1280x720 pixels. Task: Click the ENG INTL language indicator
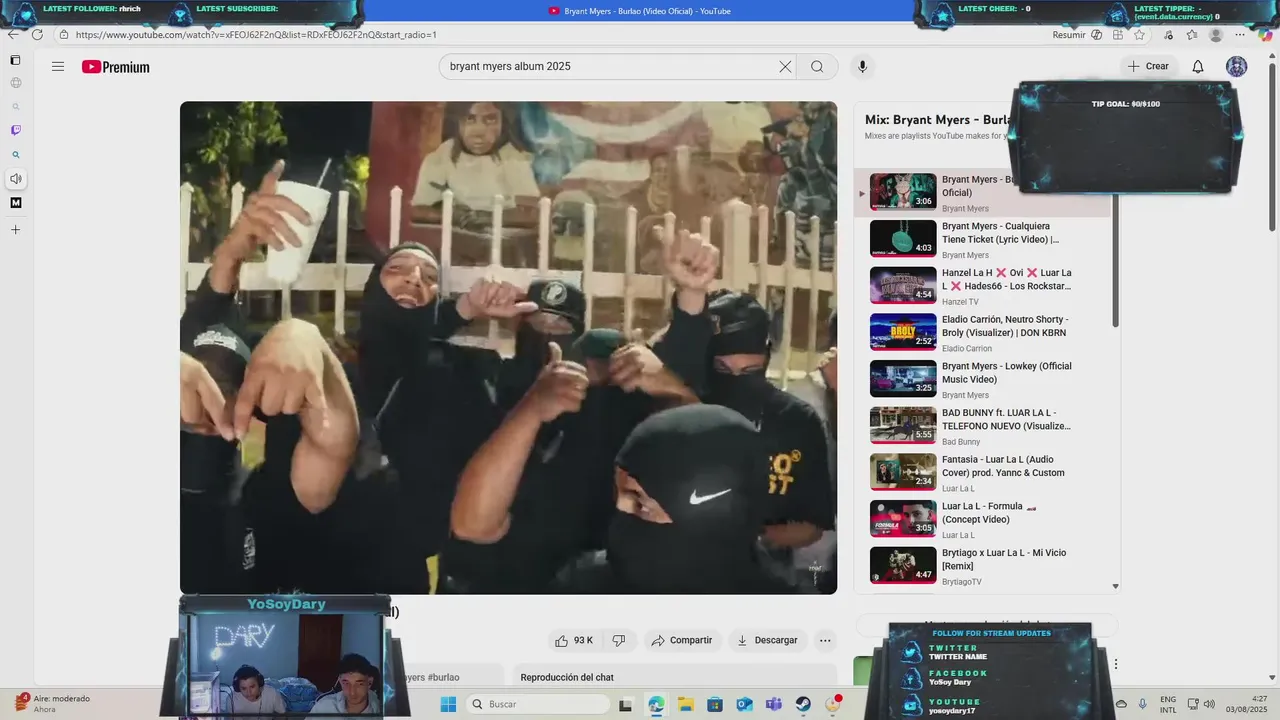tap(1168, 704)
